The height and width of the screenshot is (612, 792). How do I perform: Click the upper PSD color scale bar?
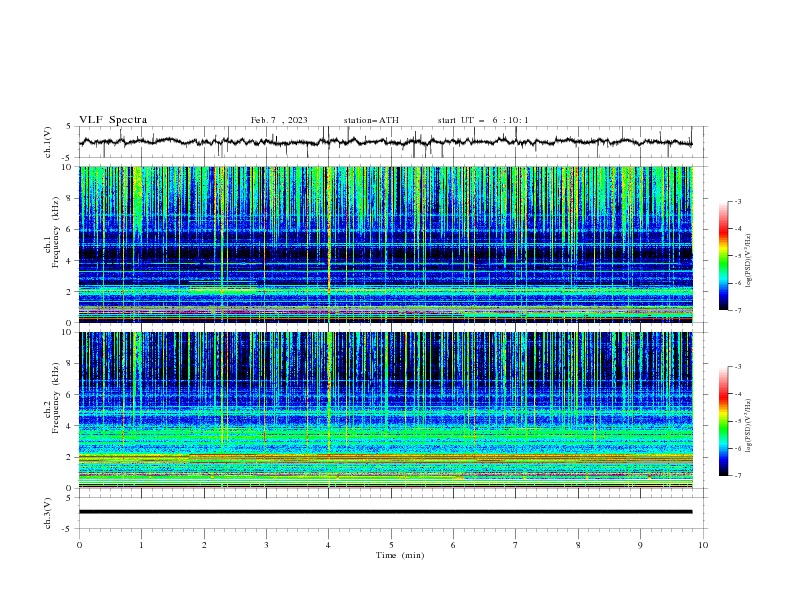(x=723, y=256)
